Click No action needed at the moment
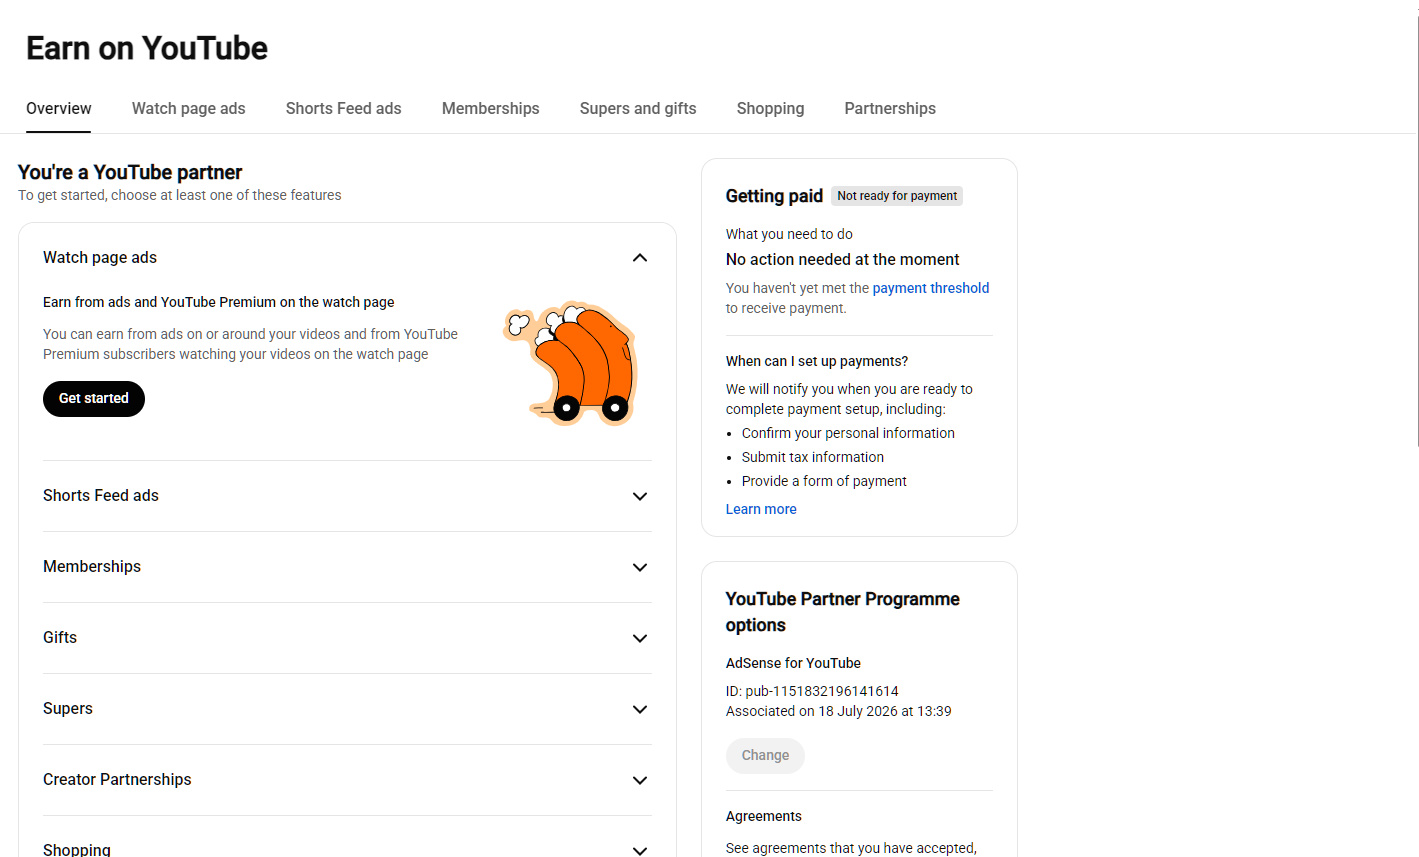1419x857 pixels. 842,259
